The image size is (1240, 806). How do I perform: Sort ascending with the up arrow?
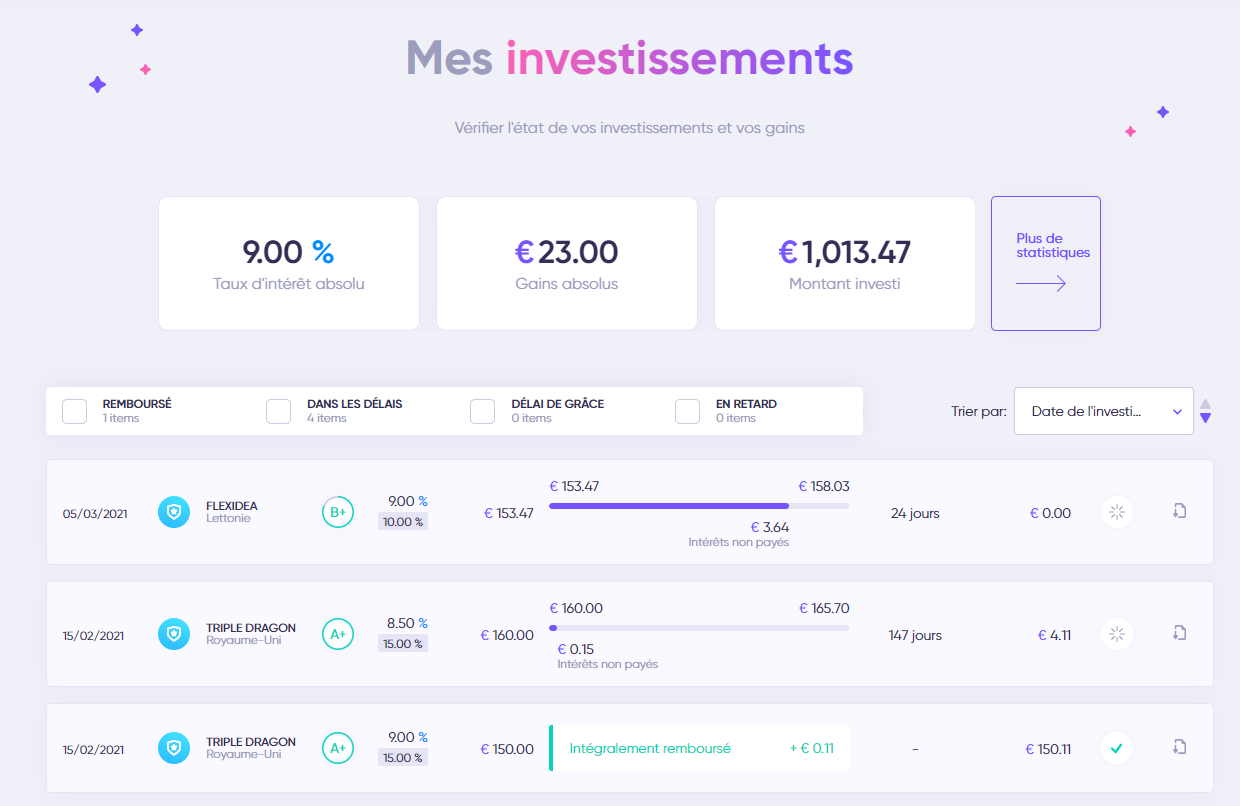(1205, 404)
